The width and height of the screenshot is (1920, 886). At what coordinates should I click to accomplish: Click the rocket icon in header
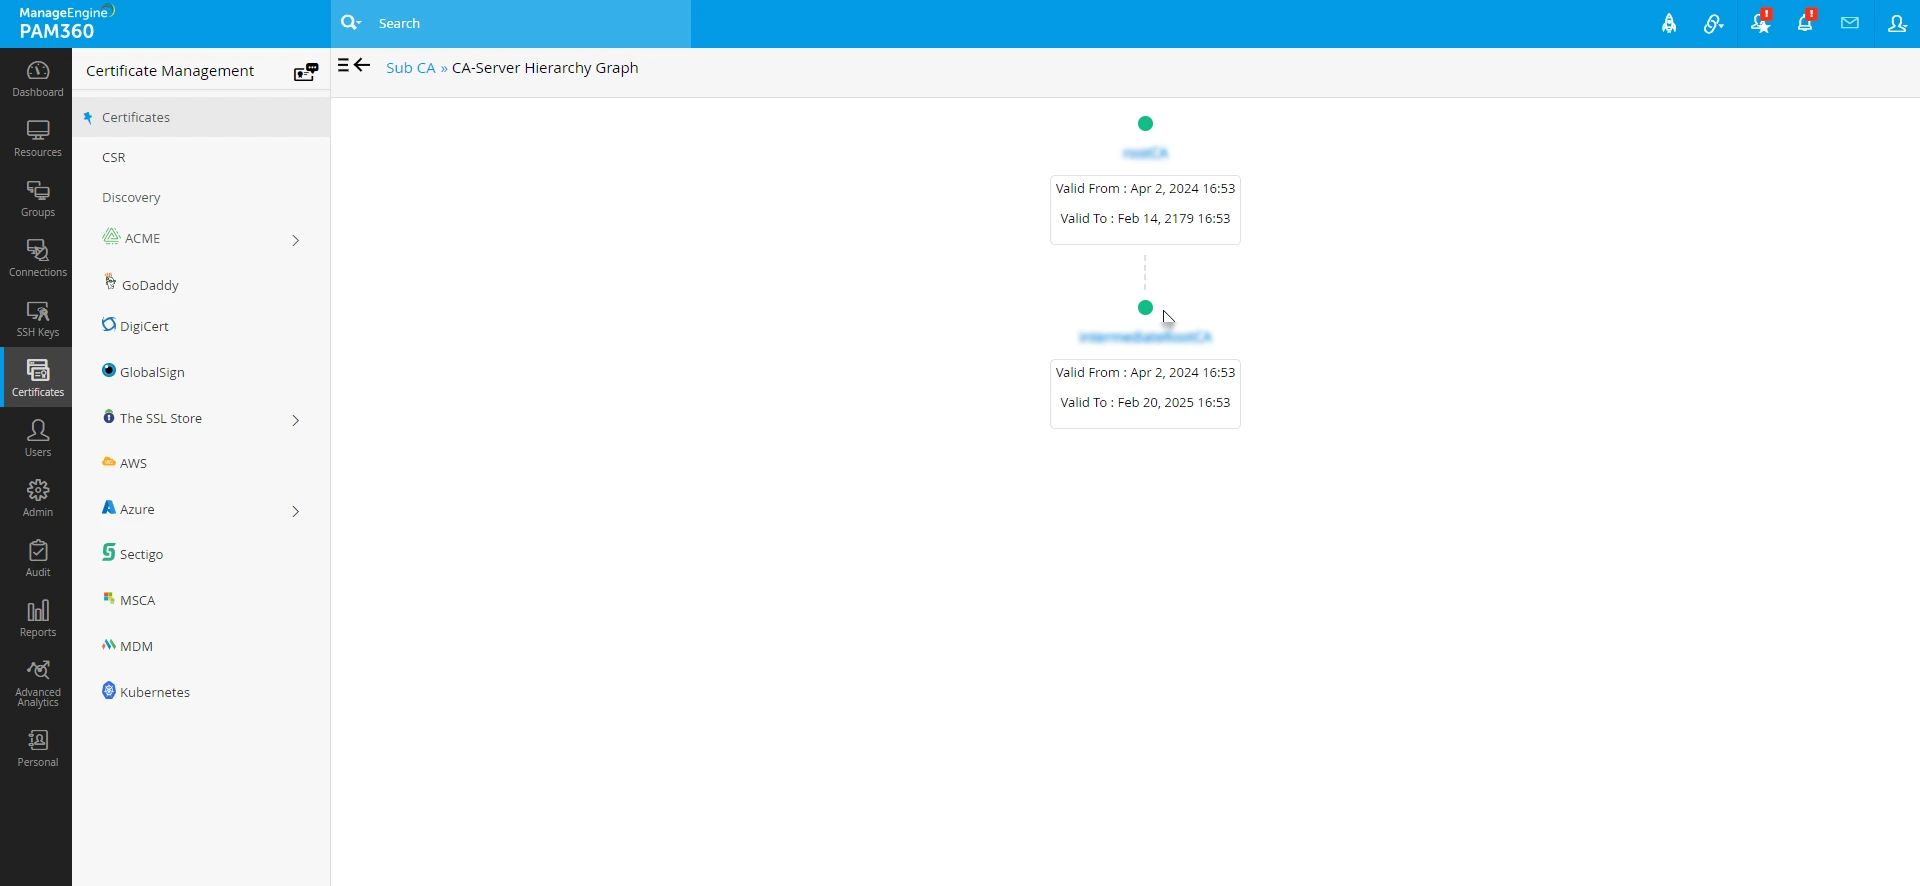click(x=1669, y=23)
